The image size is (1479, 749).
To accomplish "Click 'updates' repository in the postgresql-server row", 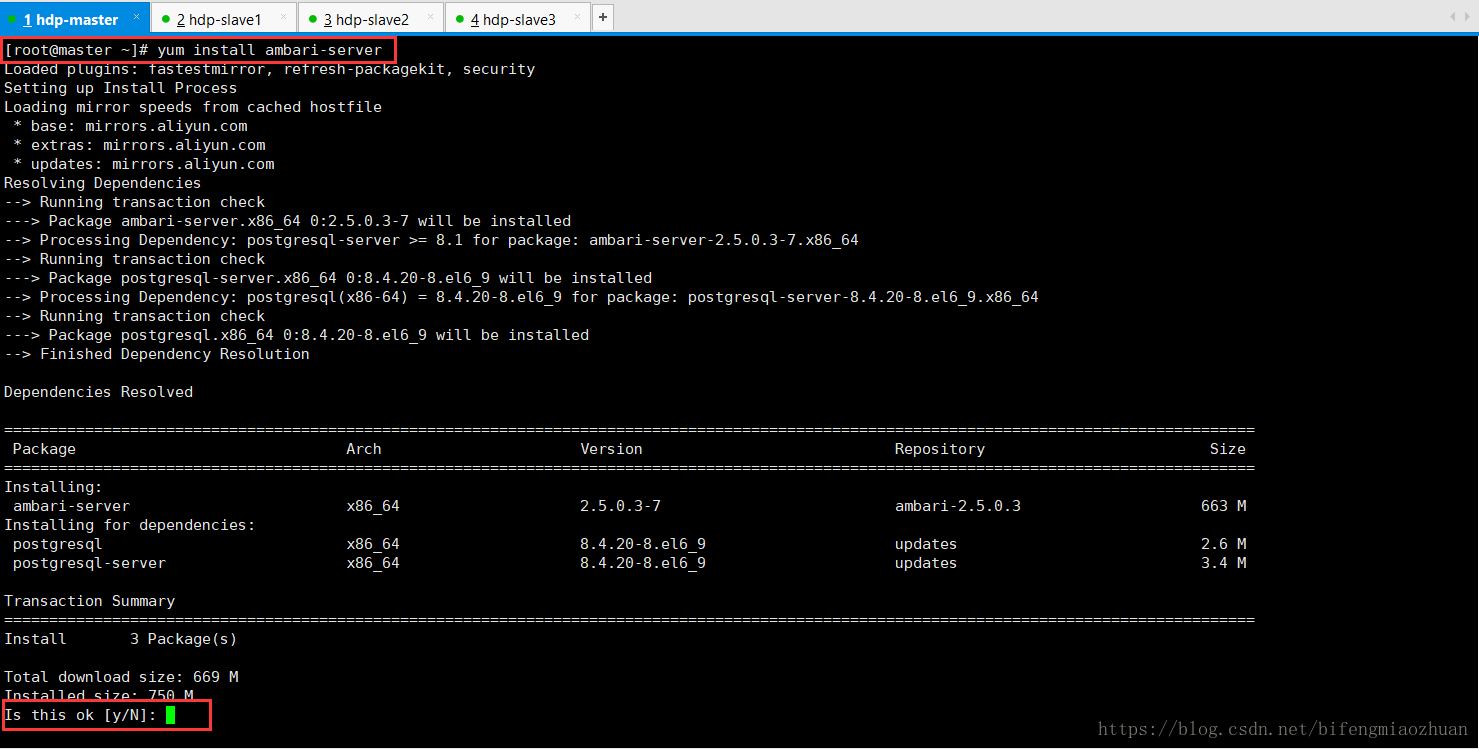I will tap(926, 563).
